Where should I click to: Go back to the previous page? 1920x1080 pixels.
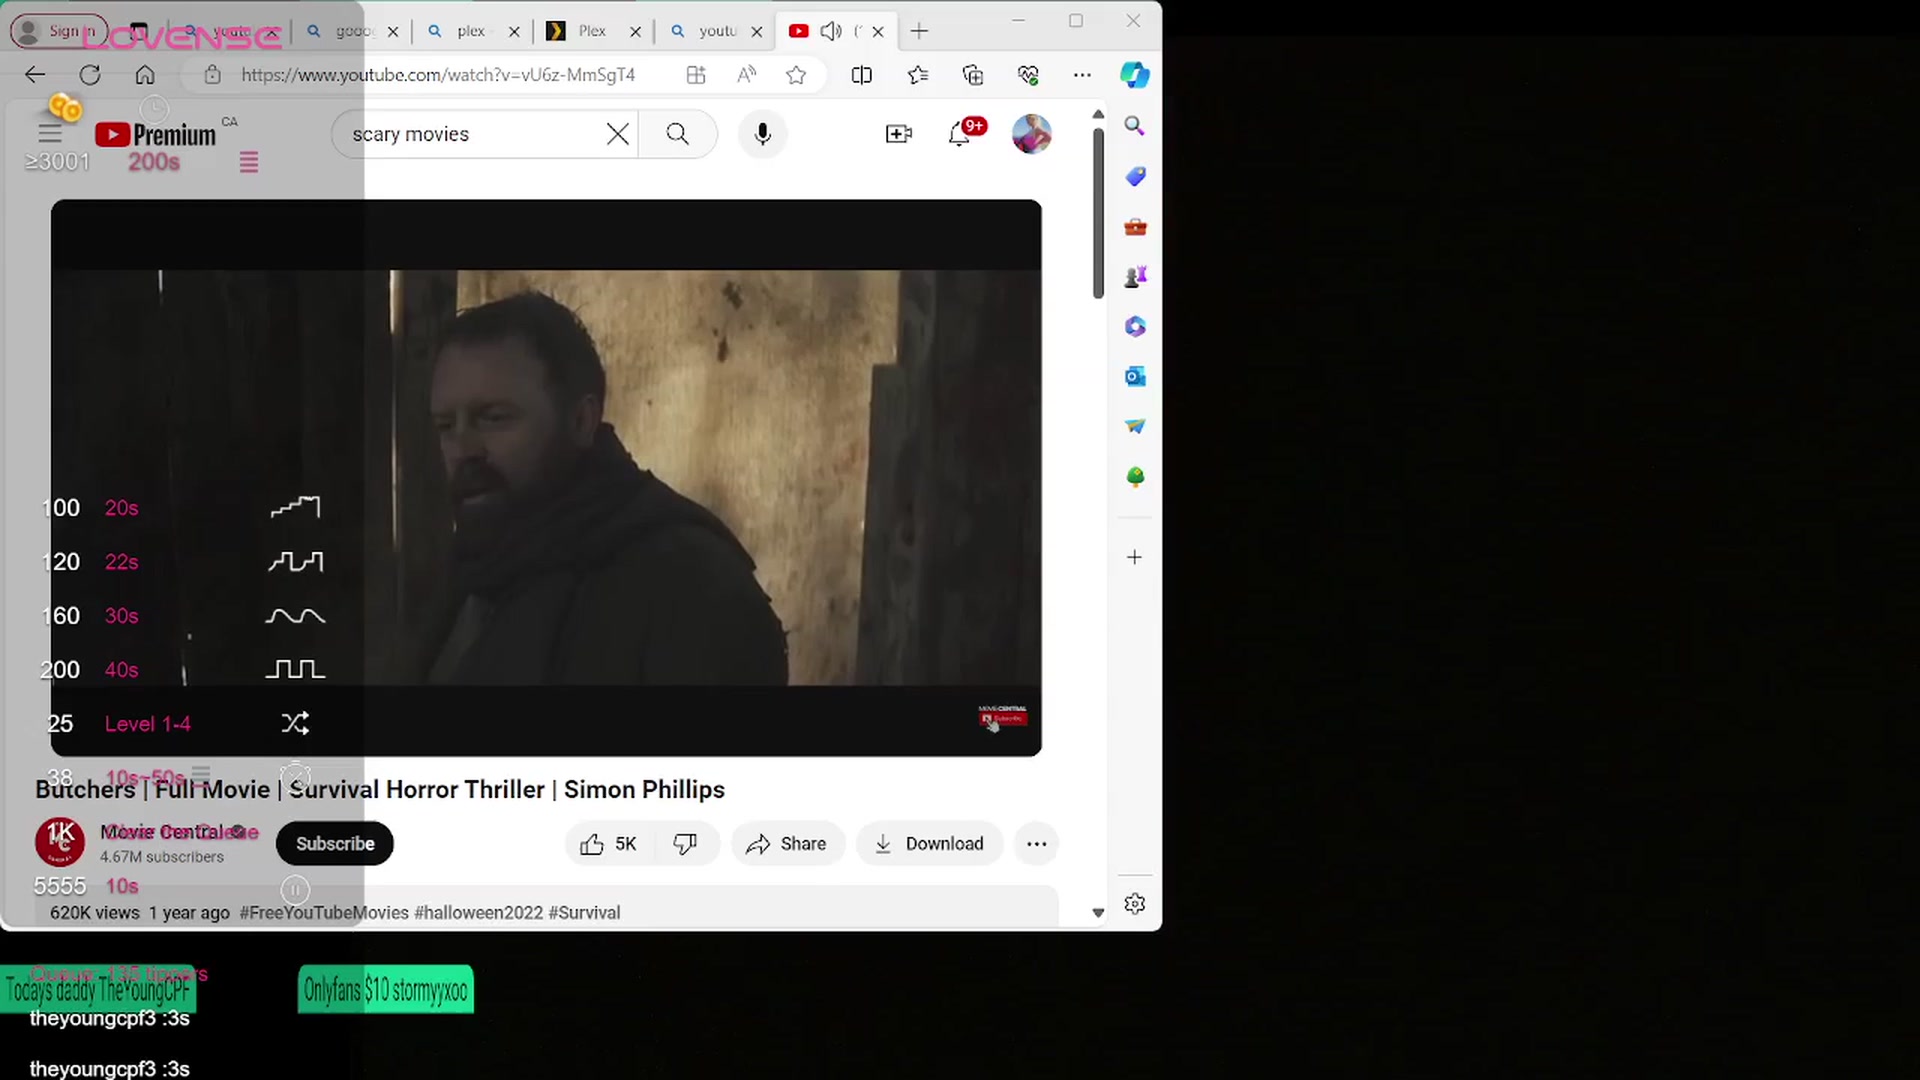[x=35, y=75]
